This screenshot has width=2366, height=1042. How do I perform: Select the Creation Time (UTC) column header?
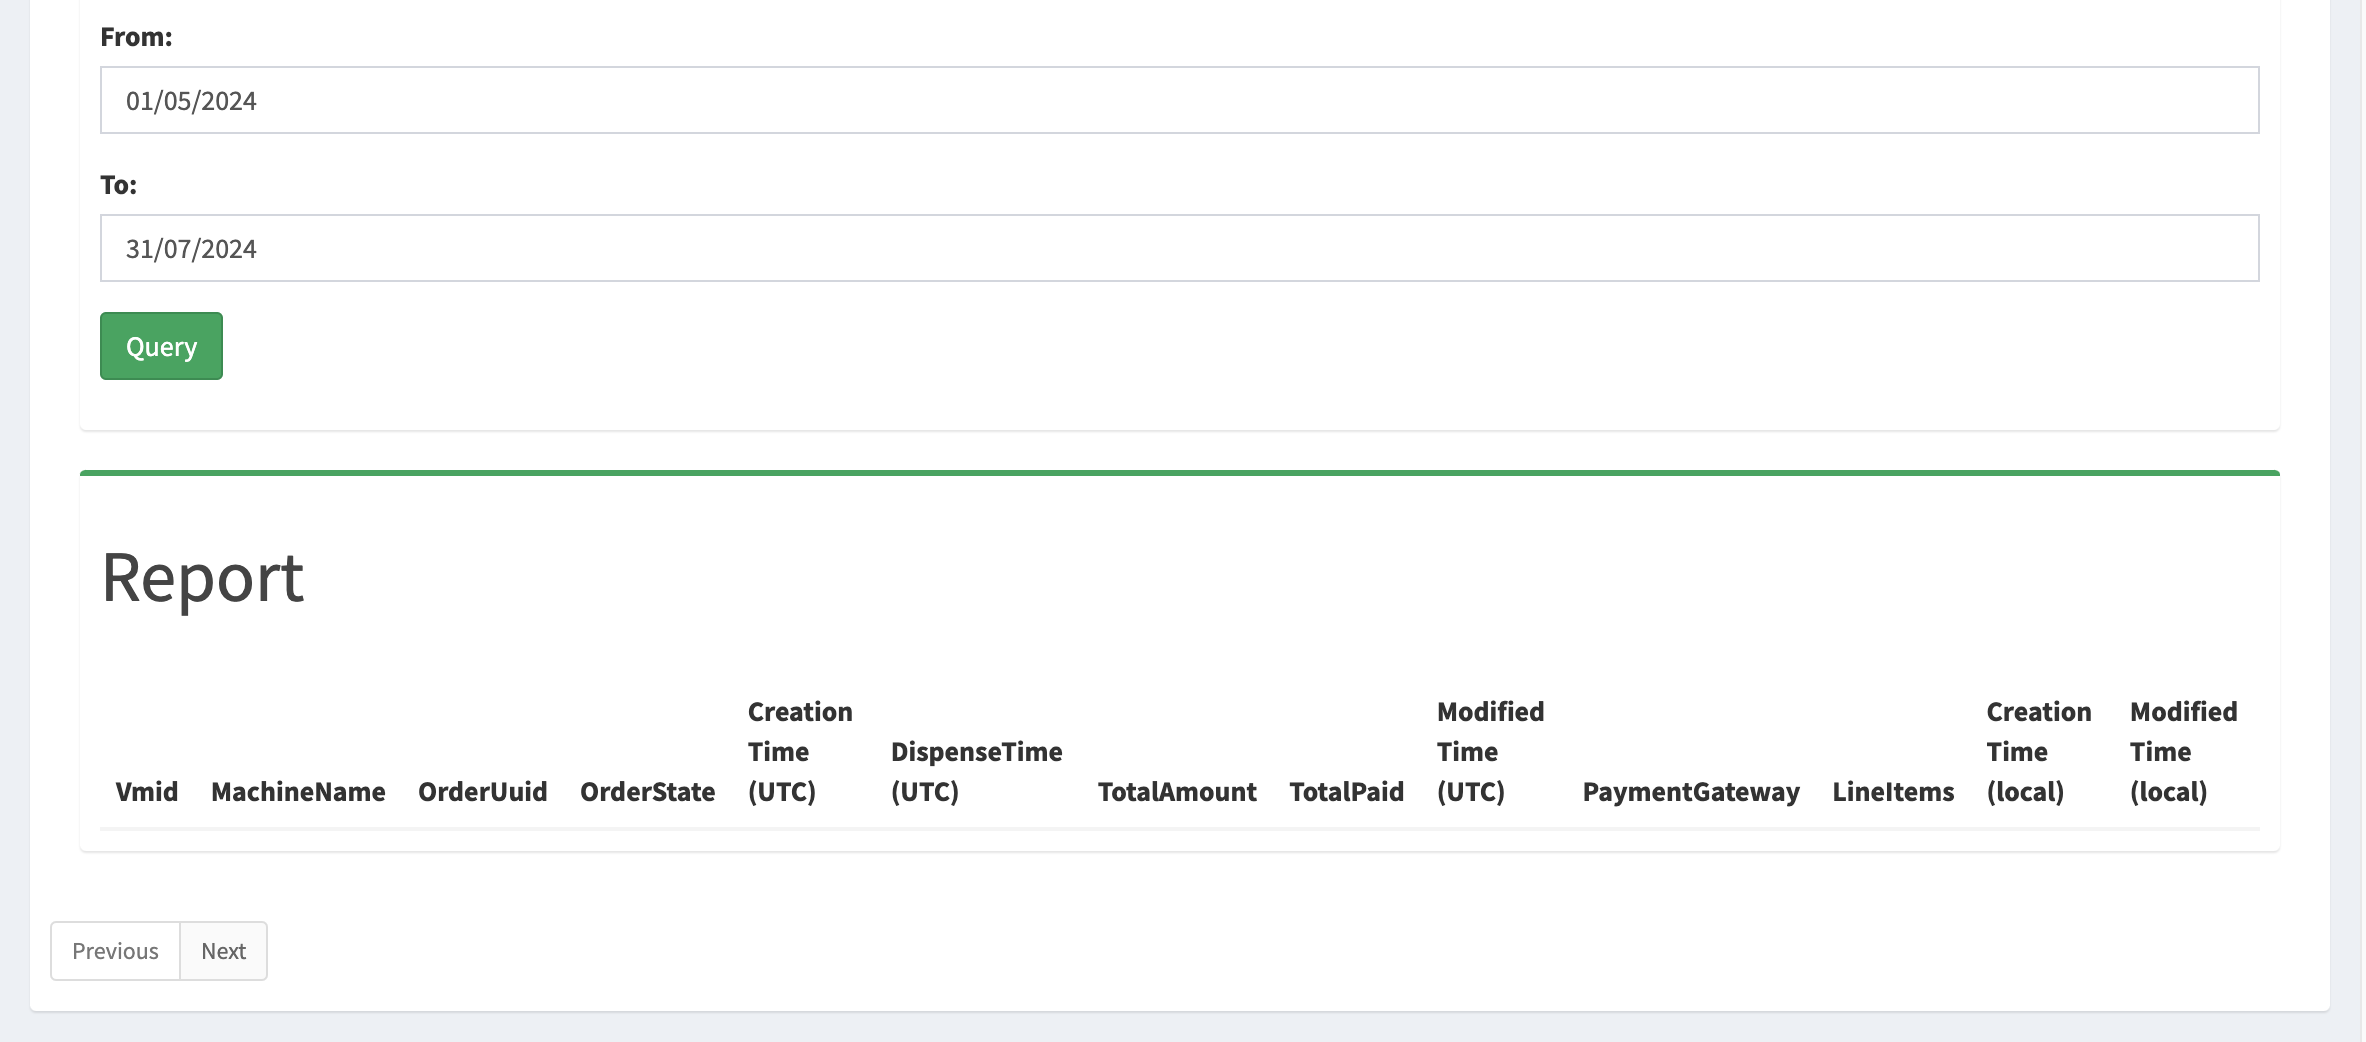tap(800, 752)
